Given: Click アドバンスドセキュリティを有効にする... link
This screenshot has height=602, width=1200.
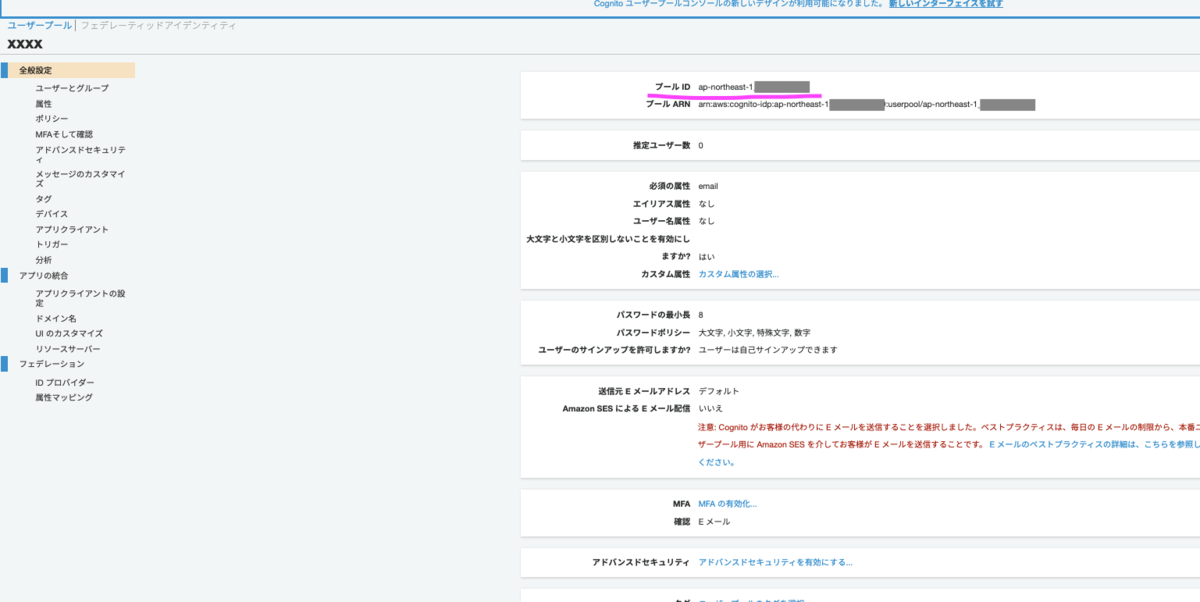Looking at the screenshot, I should point(775,562).
